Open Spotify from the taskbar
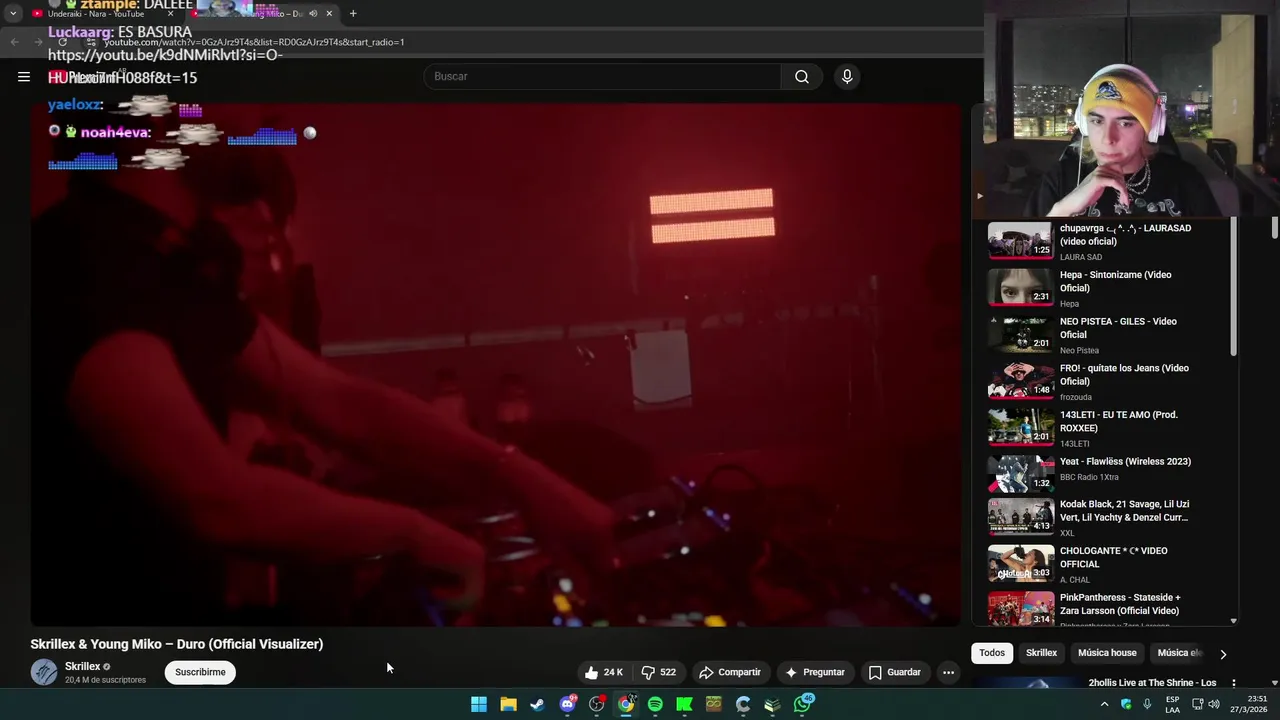 click(x=655, y=704)
